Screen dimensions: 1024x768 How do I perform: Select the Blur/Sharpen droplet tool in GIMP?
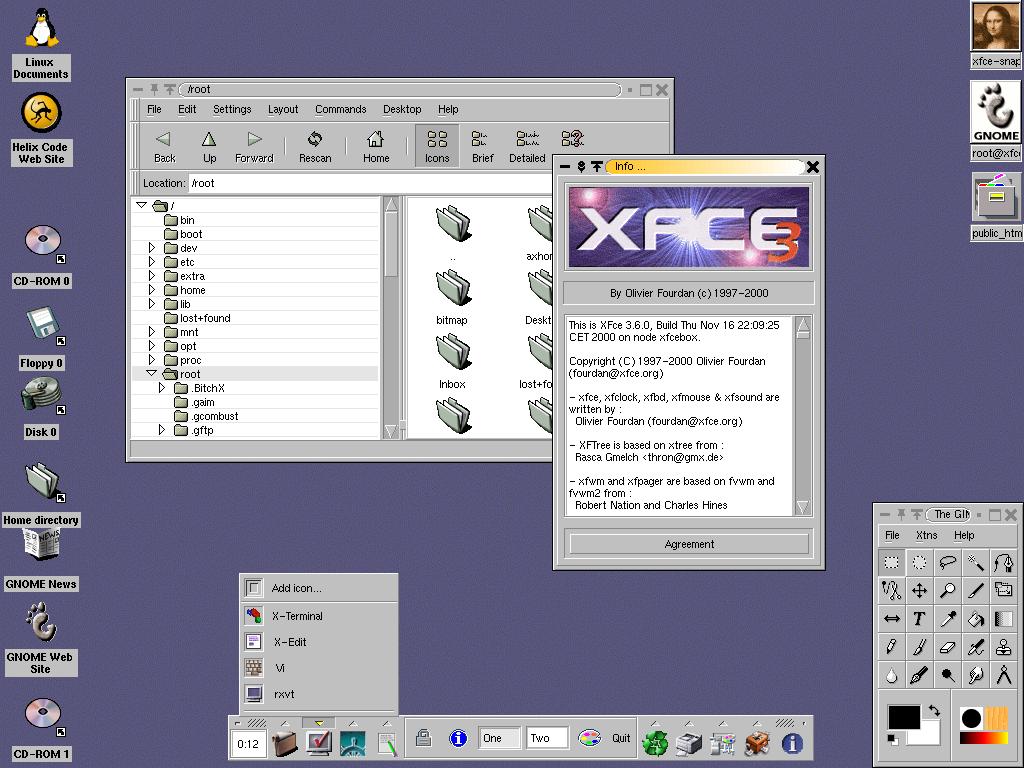[x=891, y=675]
